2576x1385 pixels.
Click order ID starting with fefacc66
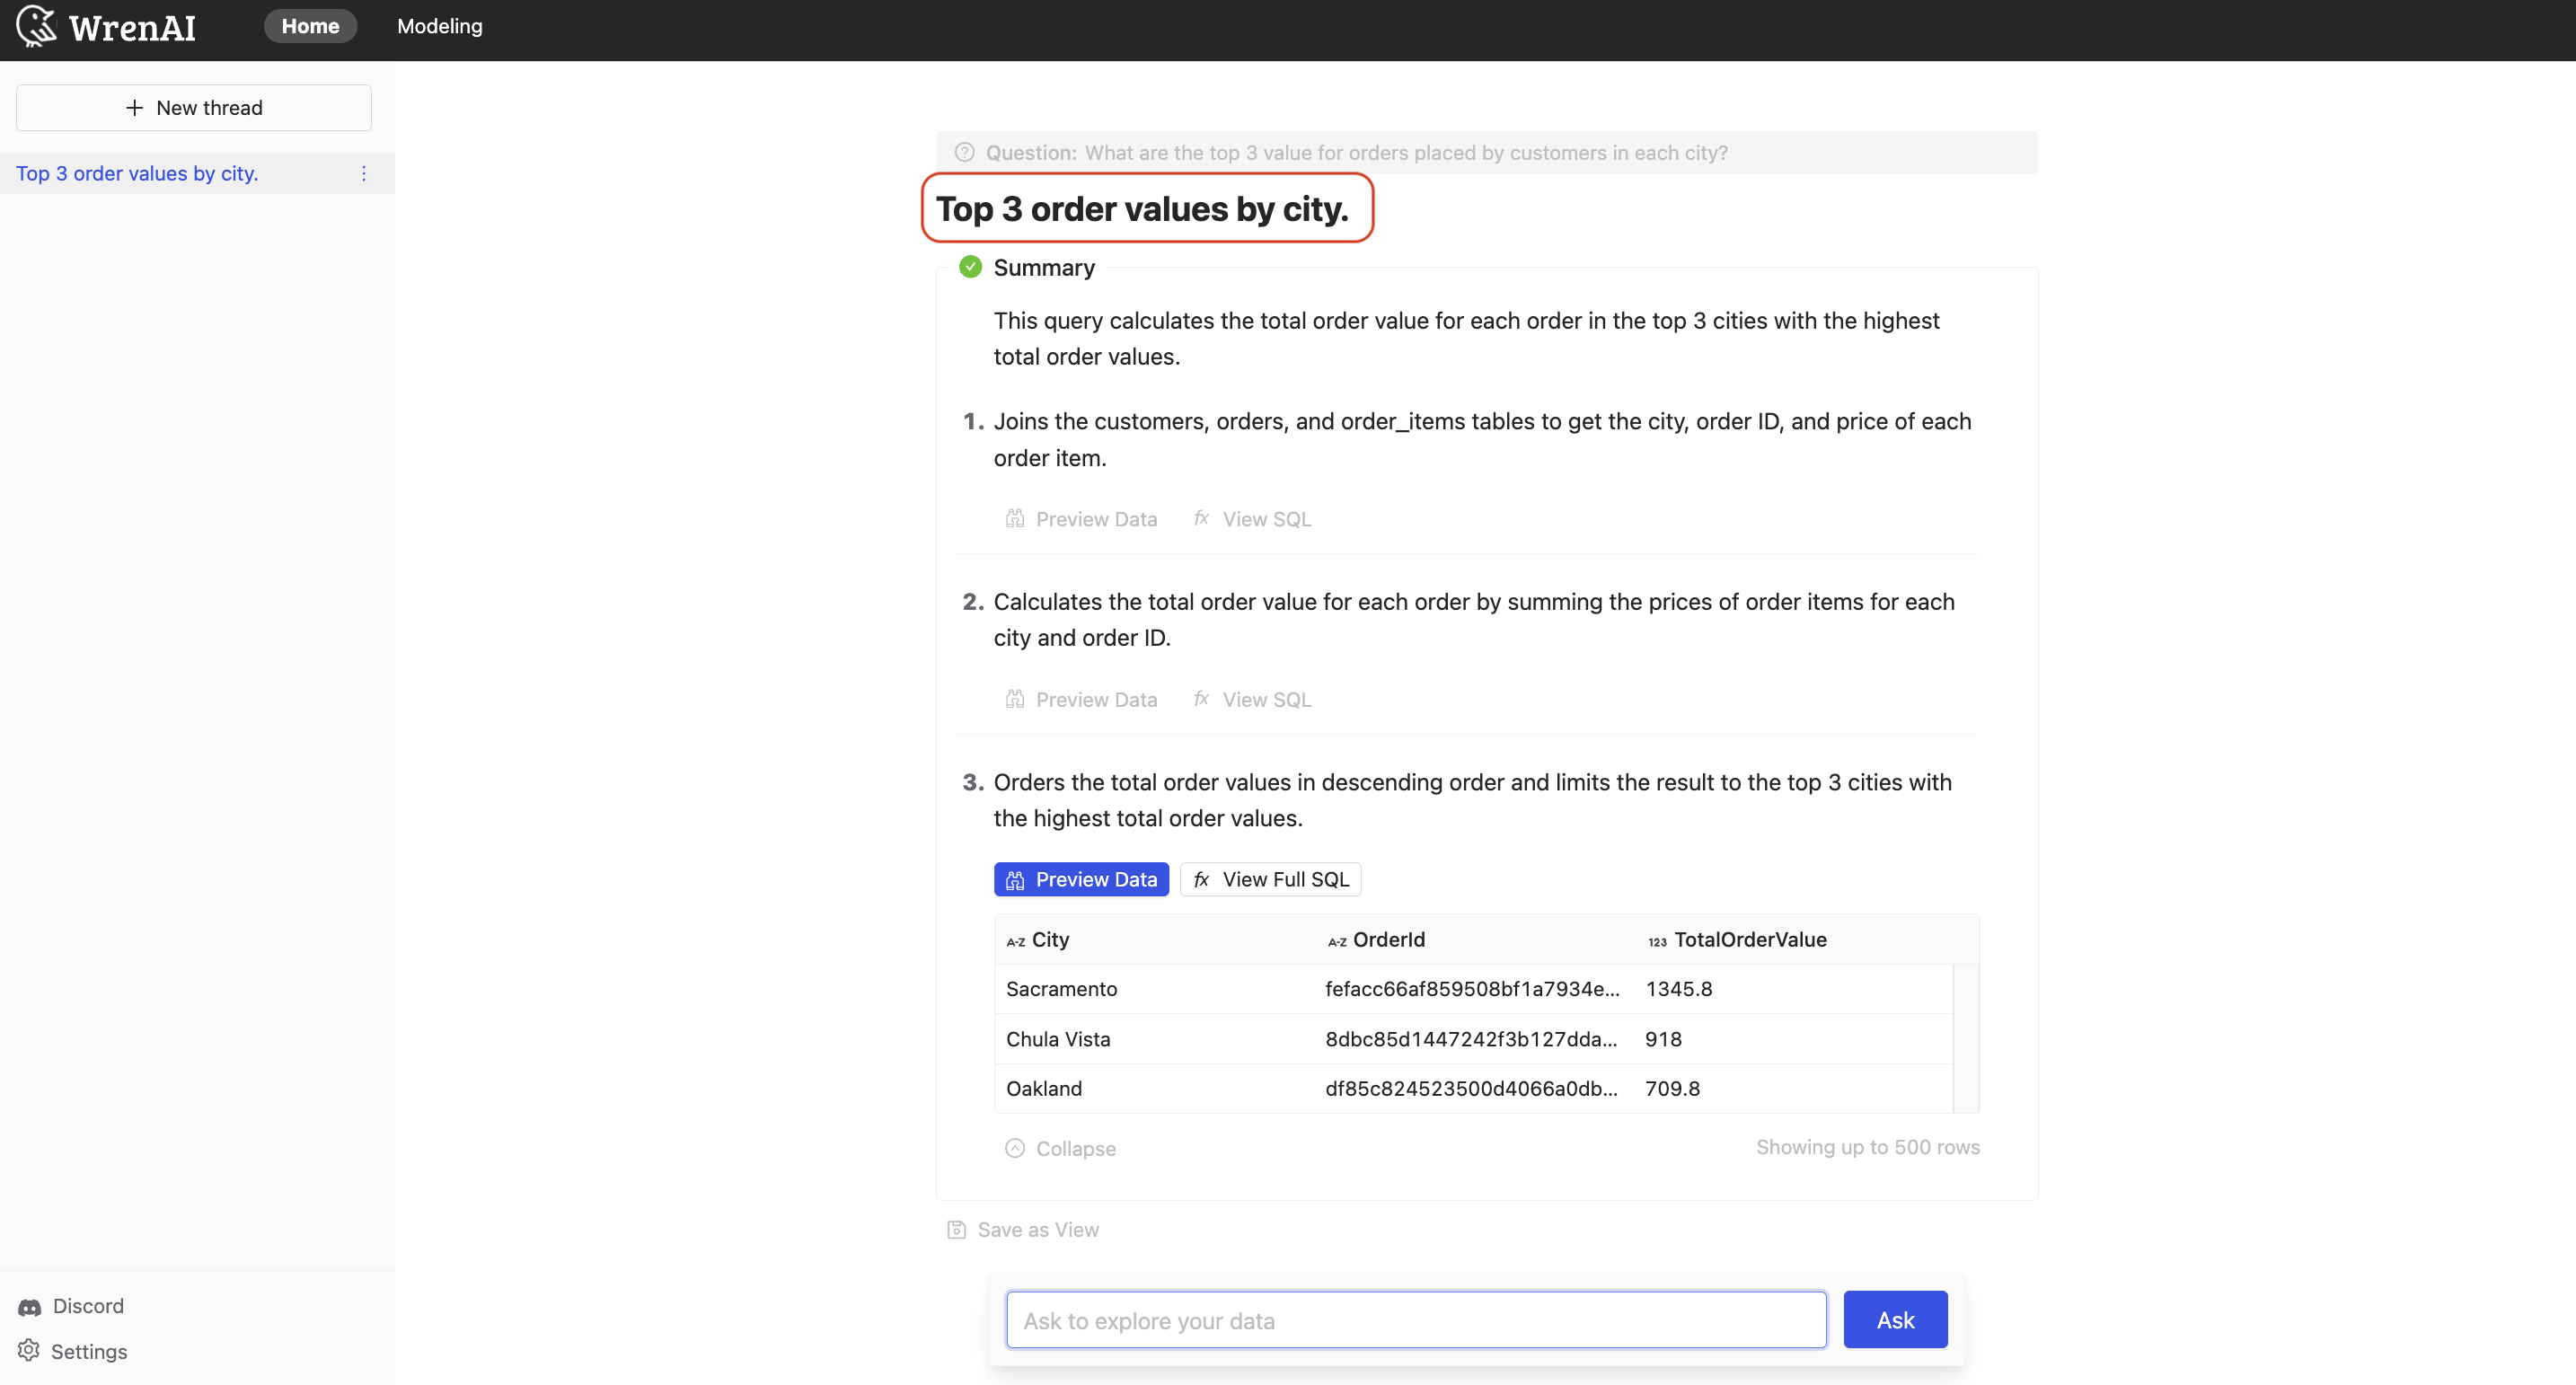[x=1472, y=989]
